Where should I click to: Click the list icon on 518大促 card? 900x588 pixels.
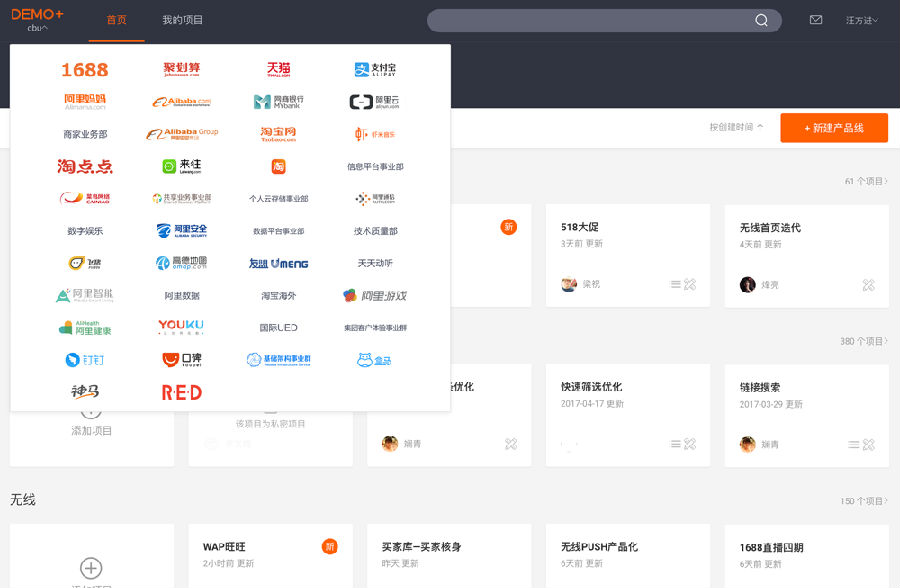pos(675,285)
